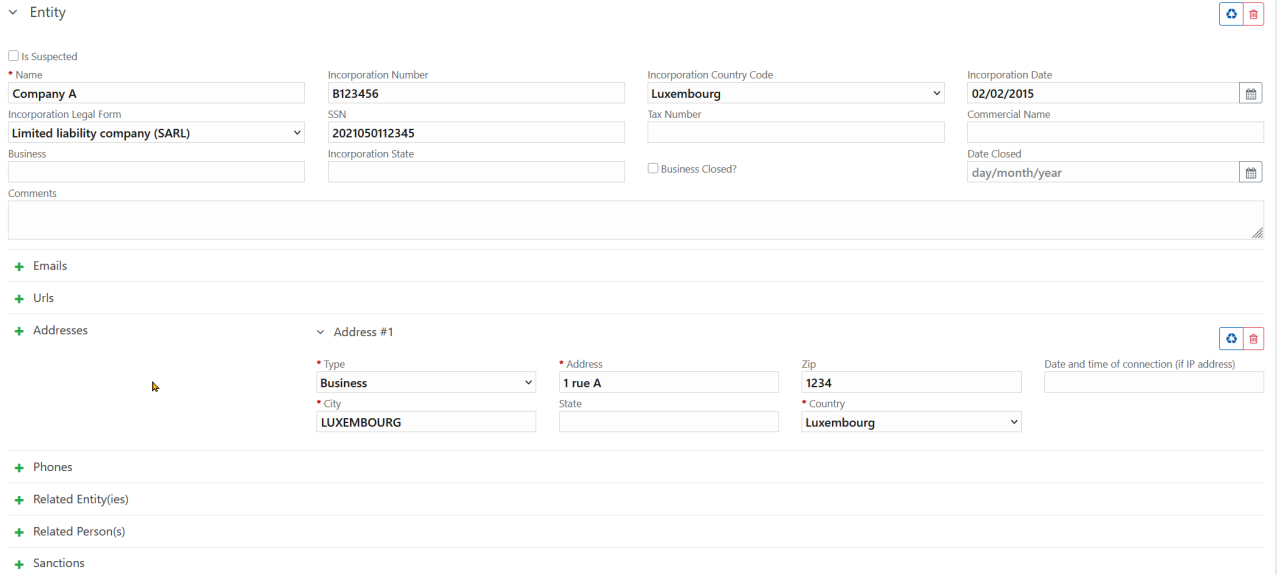Focus the Date and time of connection field
The height and width of the screenshot is (575, 1280).
pos(1154,383)
